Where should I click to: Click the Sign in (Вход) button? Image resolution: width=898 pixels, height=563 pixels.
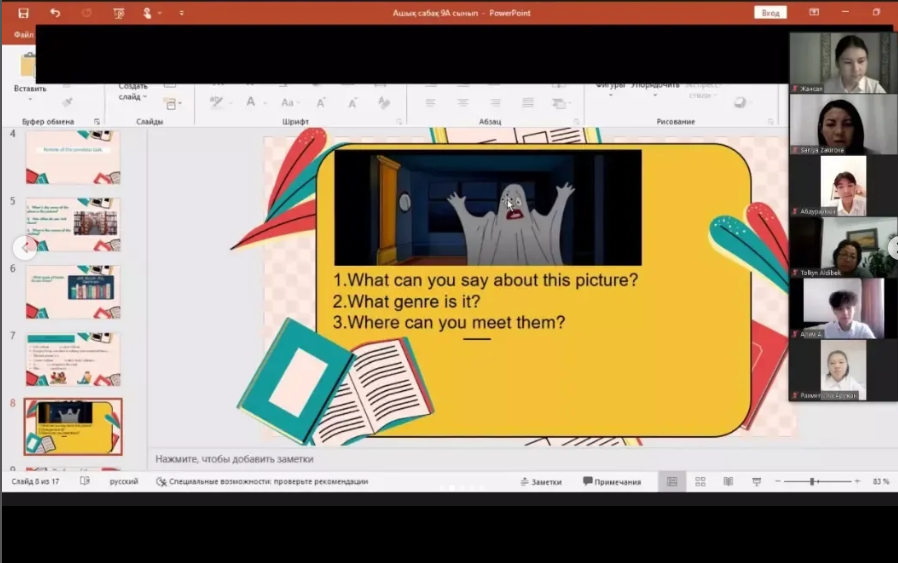(770, 13)
